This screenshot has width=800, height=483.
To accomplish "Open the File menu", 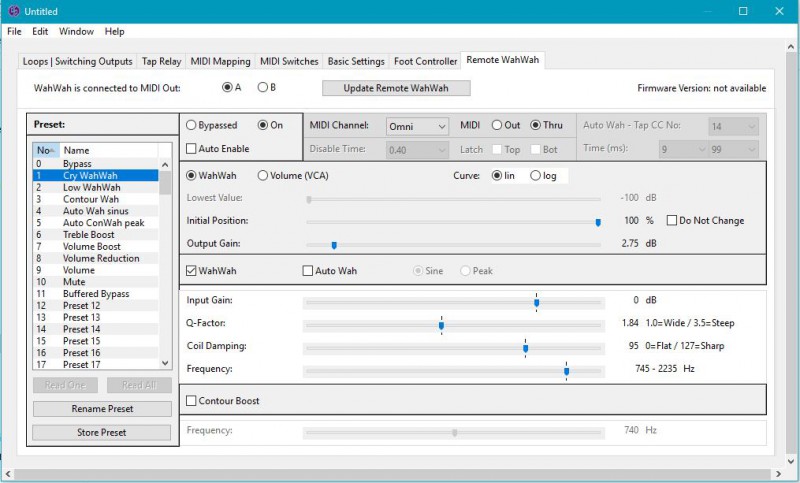I will pyautogui.click(x=14, y=32).
